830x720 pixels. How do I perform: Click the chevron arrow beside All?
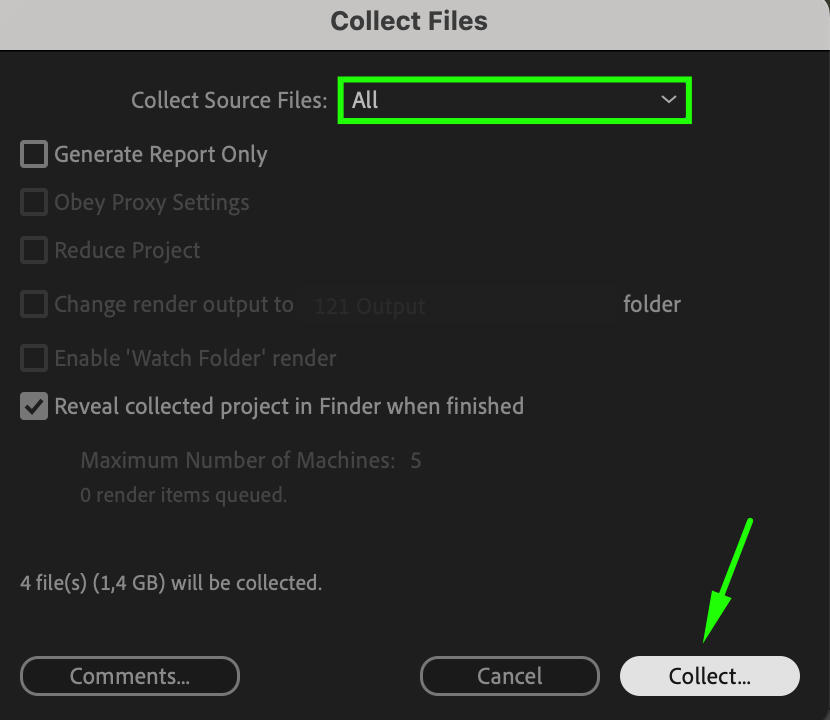coord(668,101)
